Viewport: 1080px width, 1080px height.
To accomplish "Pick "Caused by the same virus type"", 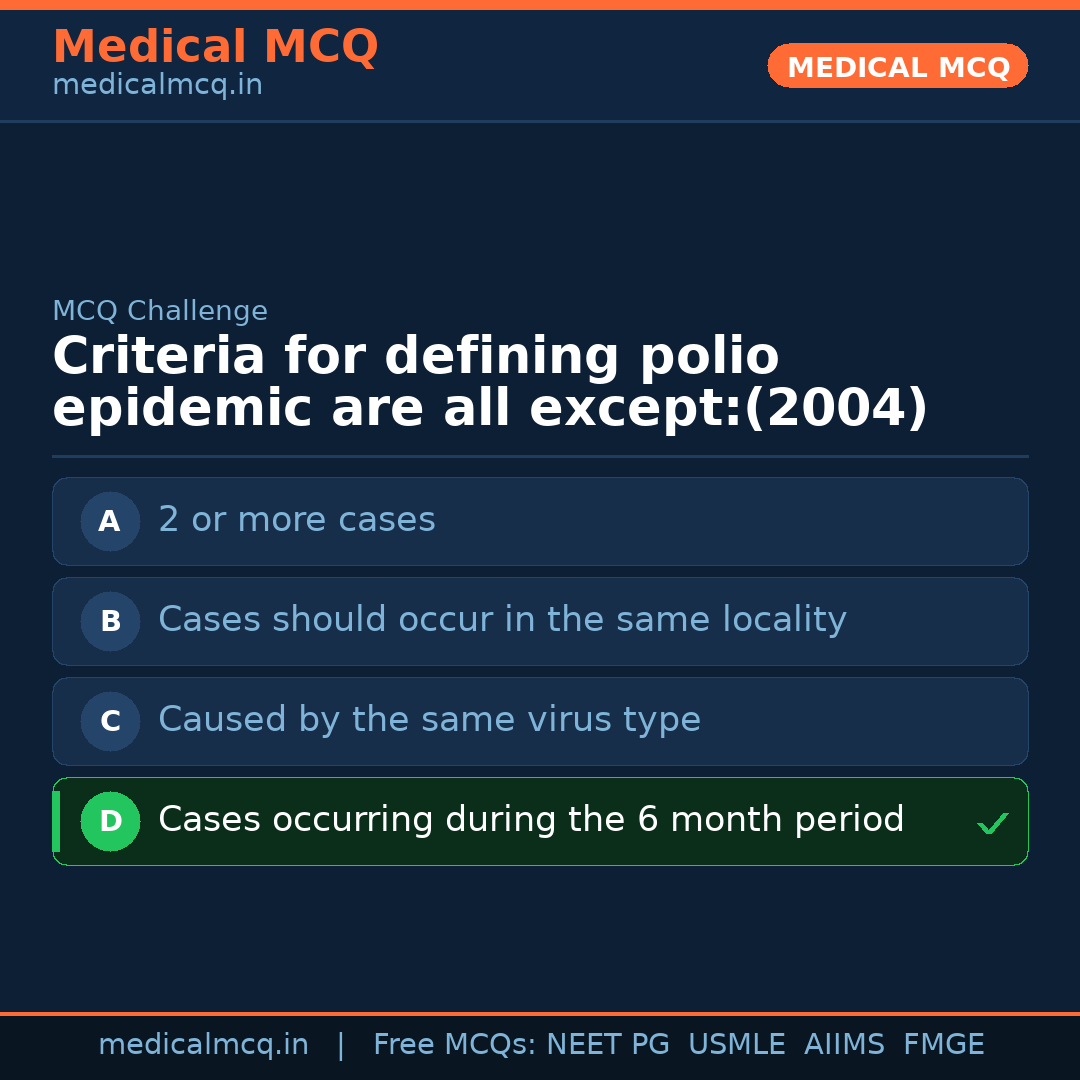I will tap(429, 720).
